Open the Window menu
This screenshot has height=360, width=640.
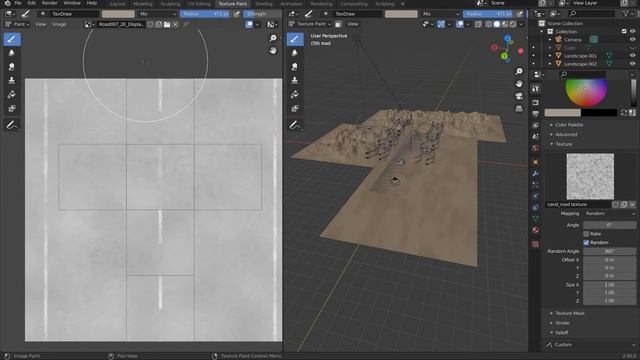pos(72,3)
